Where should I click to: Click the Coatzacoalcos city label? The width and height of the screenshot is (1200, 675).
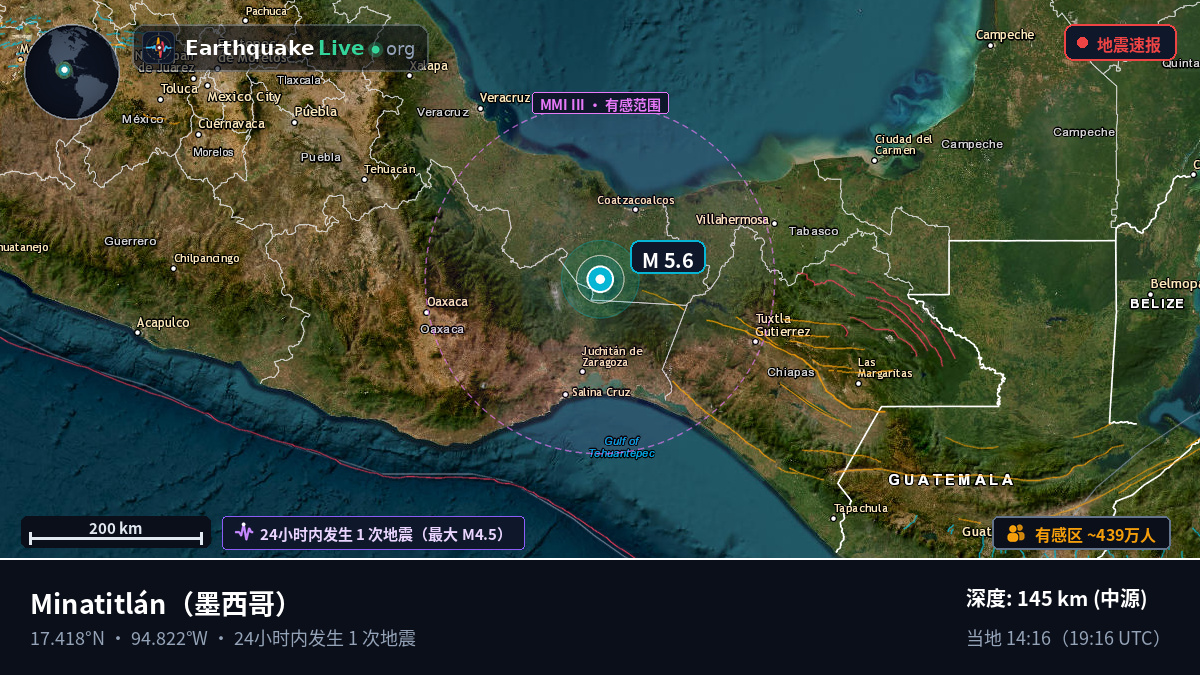pyautogui.click(x=636, y=200)
